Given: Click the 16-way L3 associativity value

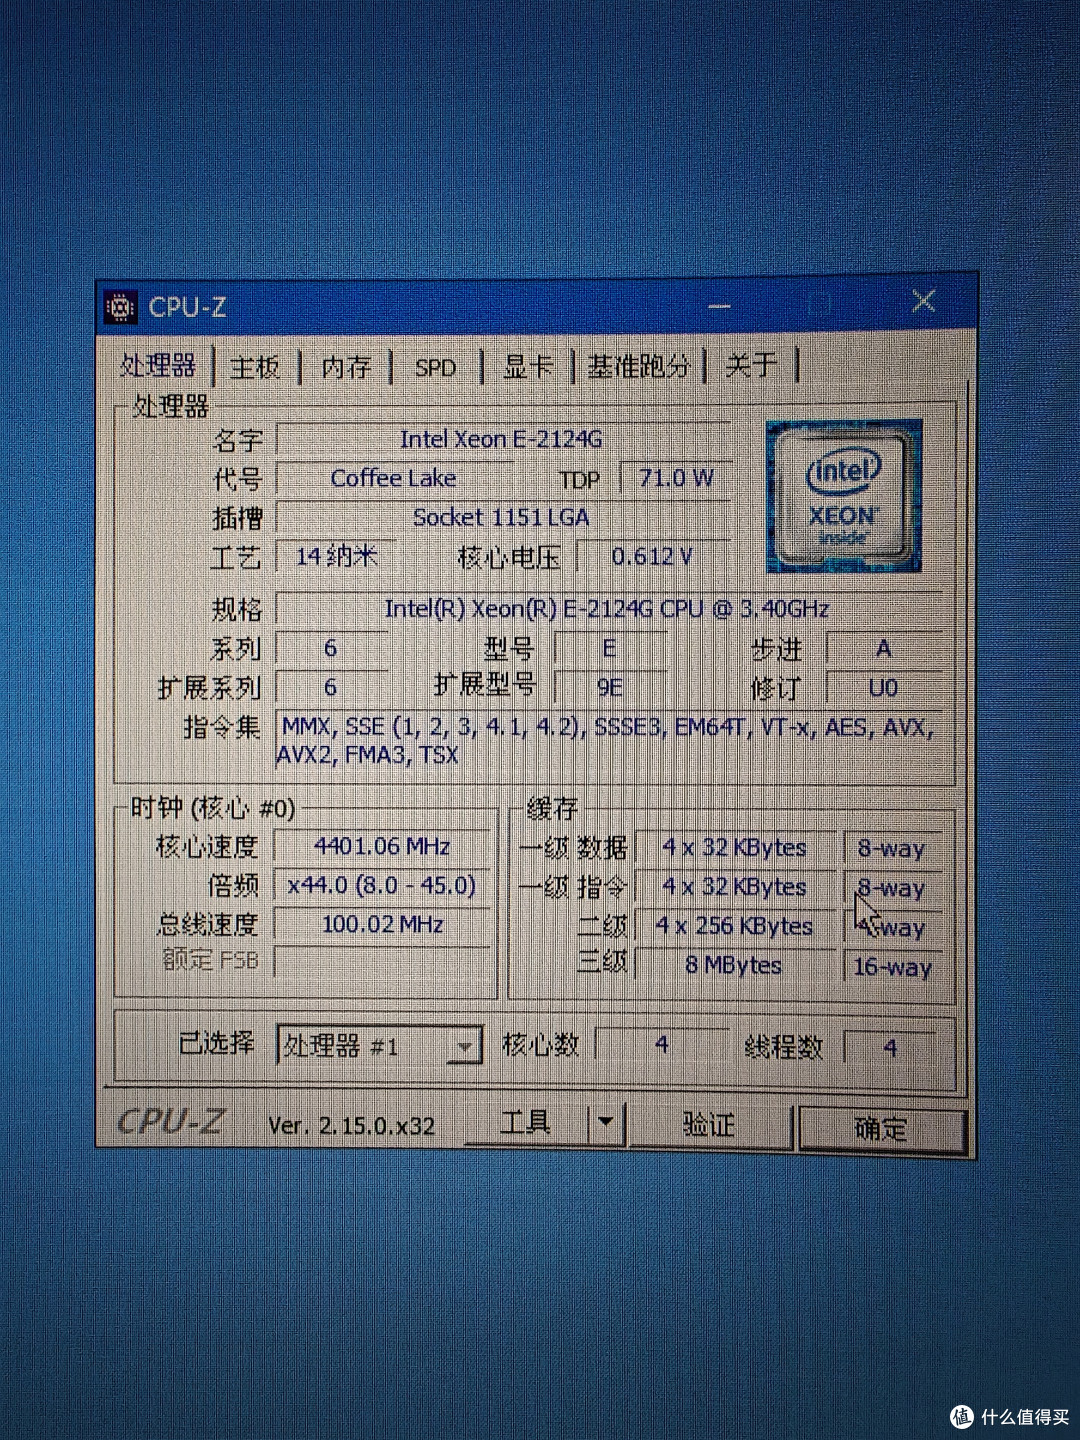Looking at the screenshot, I should (893, 967).
